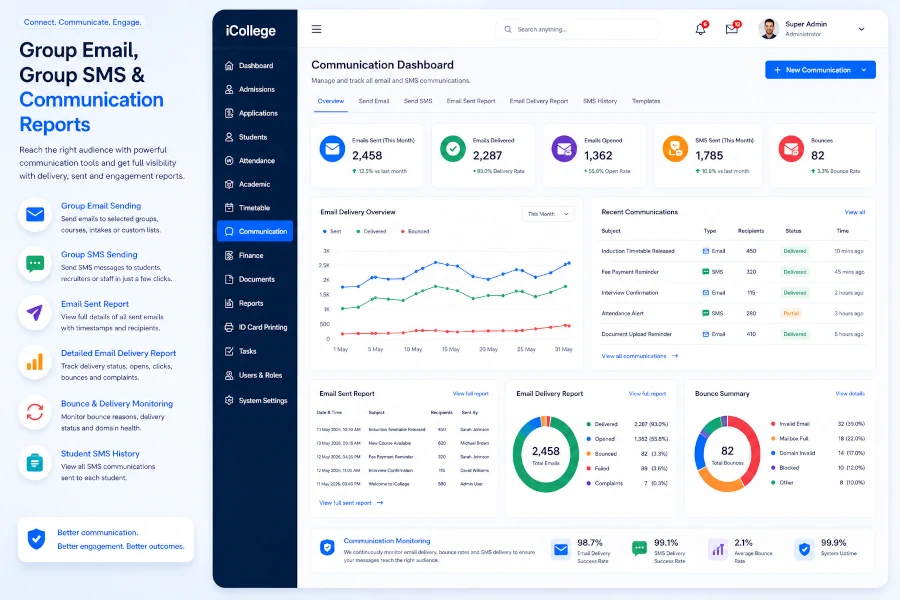900x600 pixels.
Task: Click the Fee Payment Reminder communication subject
Action: coord(630,272)
